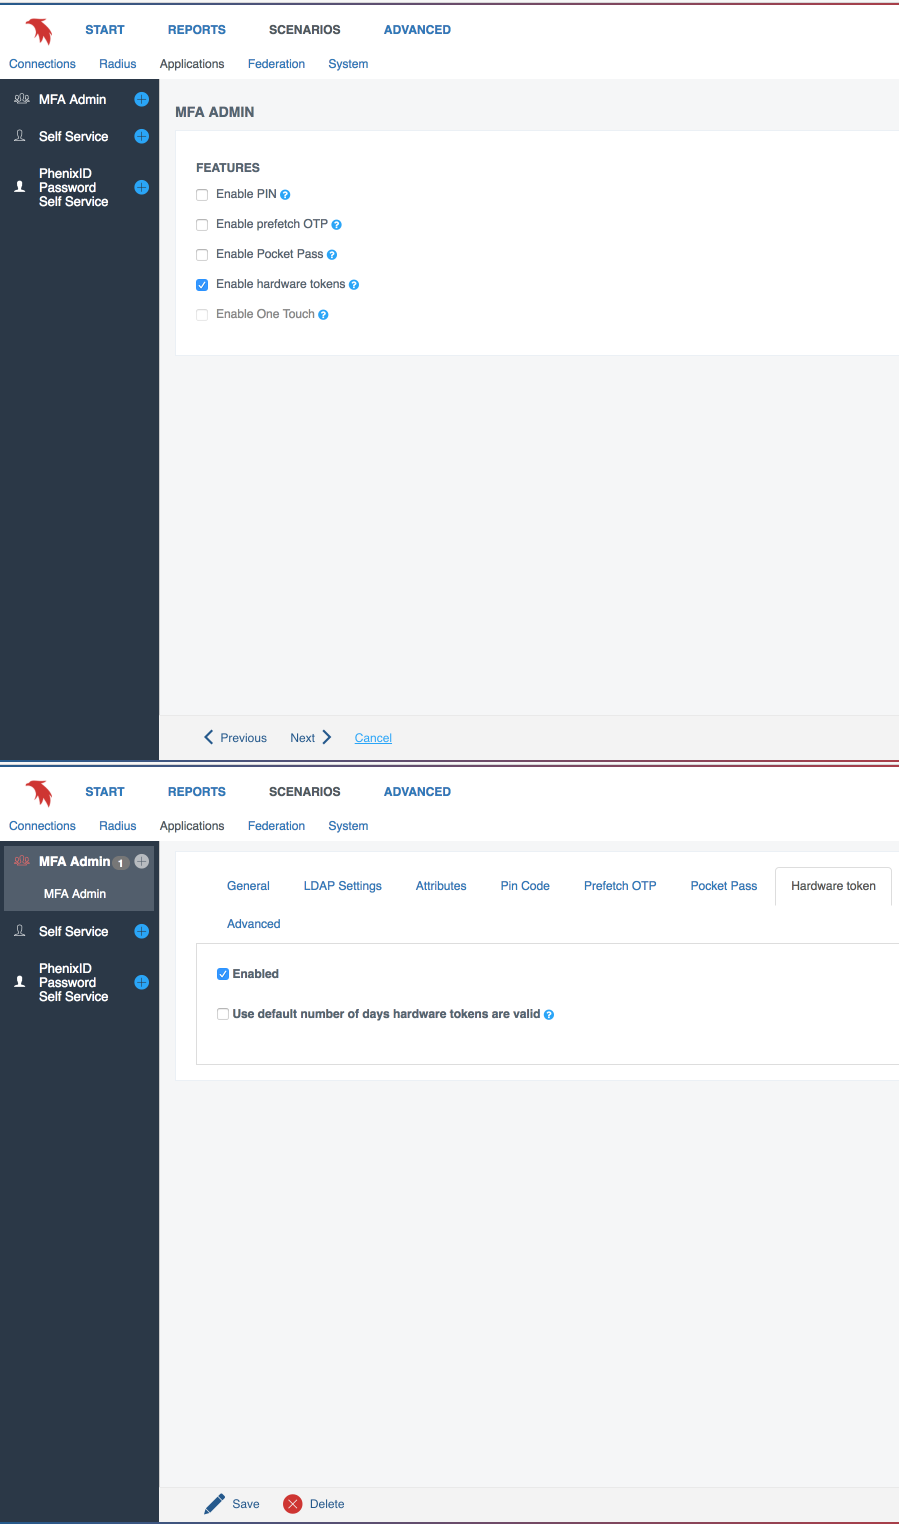Viewport: 899px width, 1524px height.
Task: Open START menu in FEATURES wizard screen
Action: point(105,30)
